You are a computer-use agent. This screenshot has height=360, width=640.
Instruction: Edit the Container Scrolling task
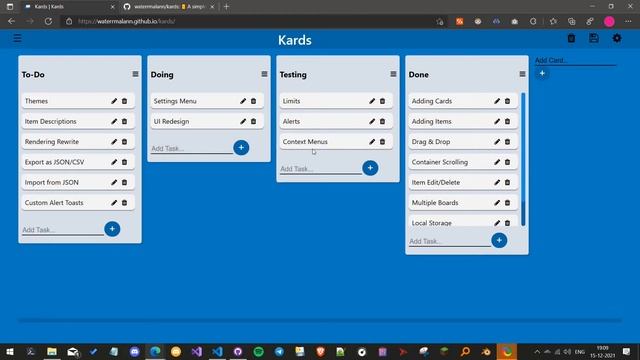497,162
